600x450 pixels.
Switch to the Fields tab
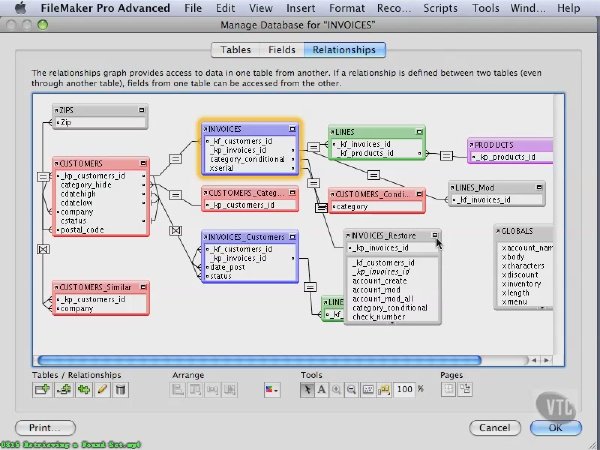[x=282, y=50]
